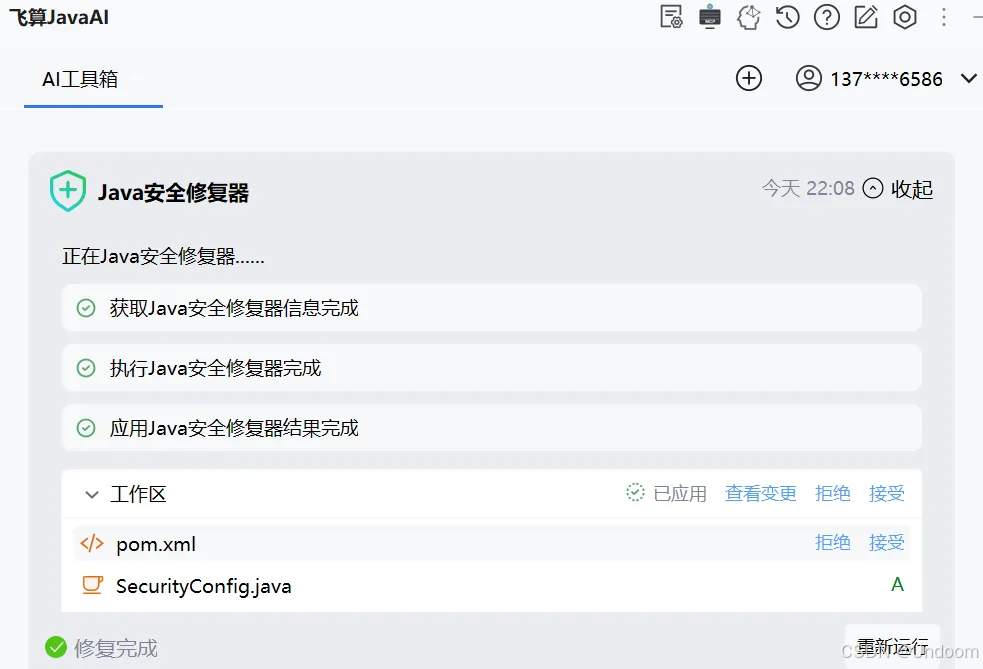Click 执行Java安全修复器完成 step row
Screen dimensions: 983x669
[x=492, y=368]
